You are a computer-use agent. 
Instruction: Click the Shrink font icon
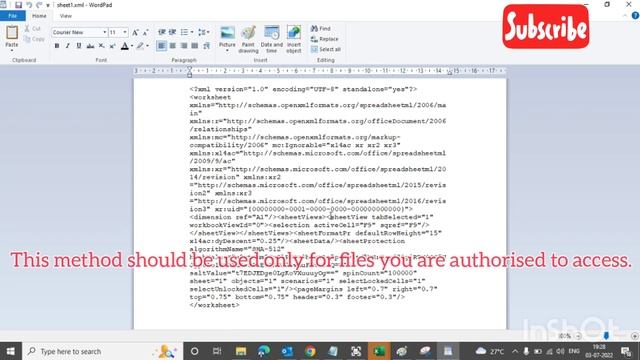click(x=145, y=32)
